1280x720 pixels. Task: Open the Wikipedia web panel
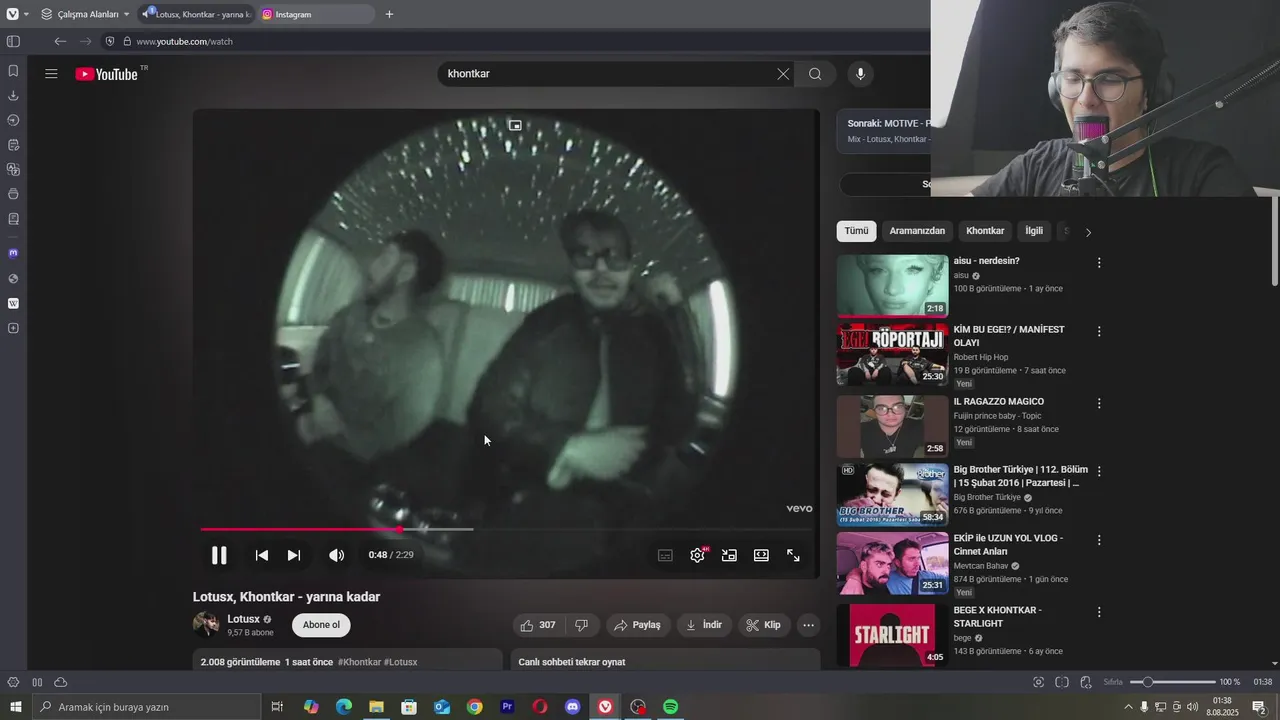(13, 303)
